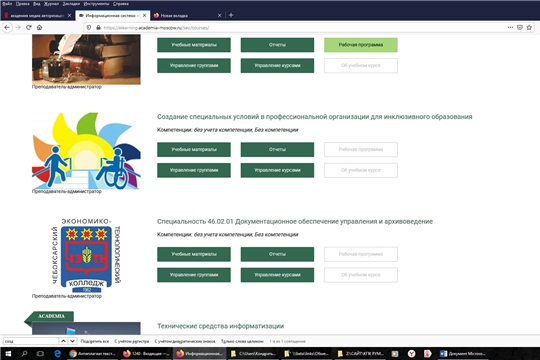Open the Технические средства информатизации course link
Viewport: 540px width, 360px height.
pyautogui.click(x=220, y=326)
